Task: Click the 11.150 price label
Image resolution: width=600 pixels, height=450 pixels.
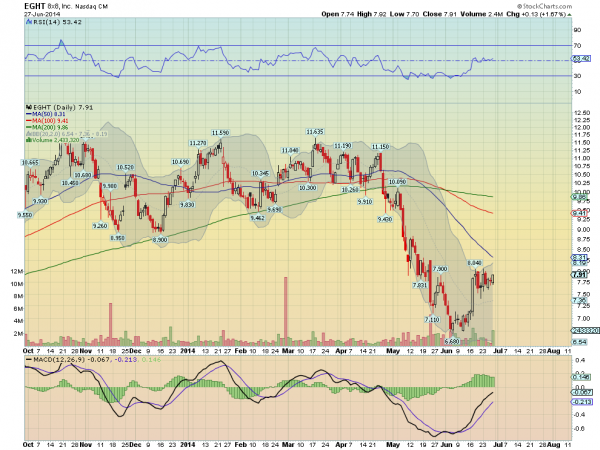Action: pos(380,147)
